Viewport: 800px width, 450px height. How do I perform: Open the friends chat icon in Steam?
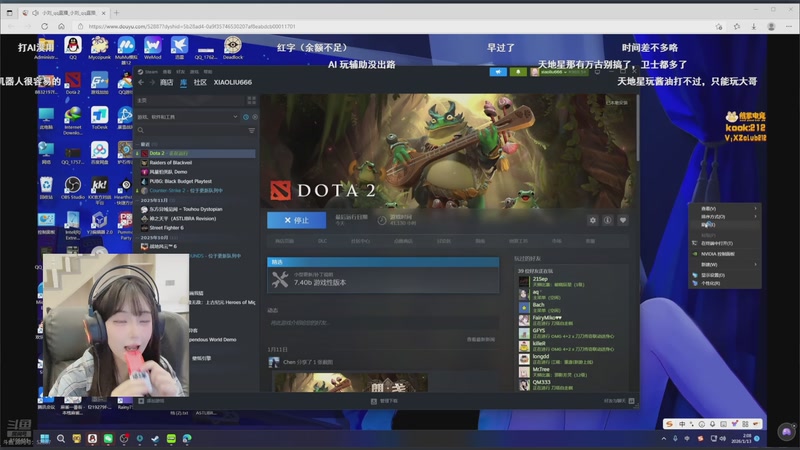click(631, 401)
